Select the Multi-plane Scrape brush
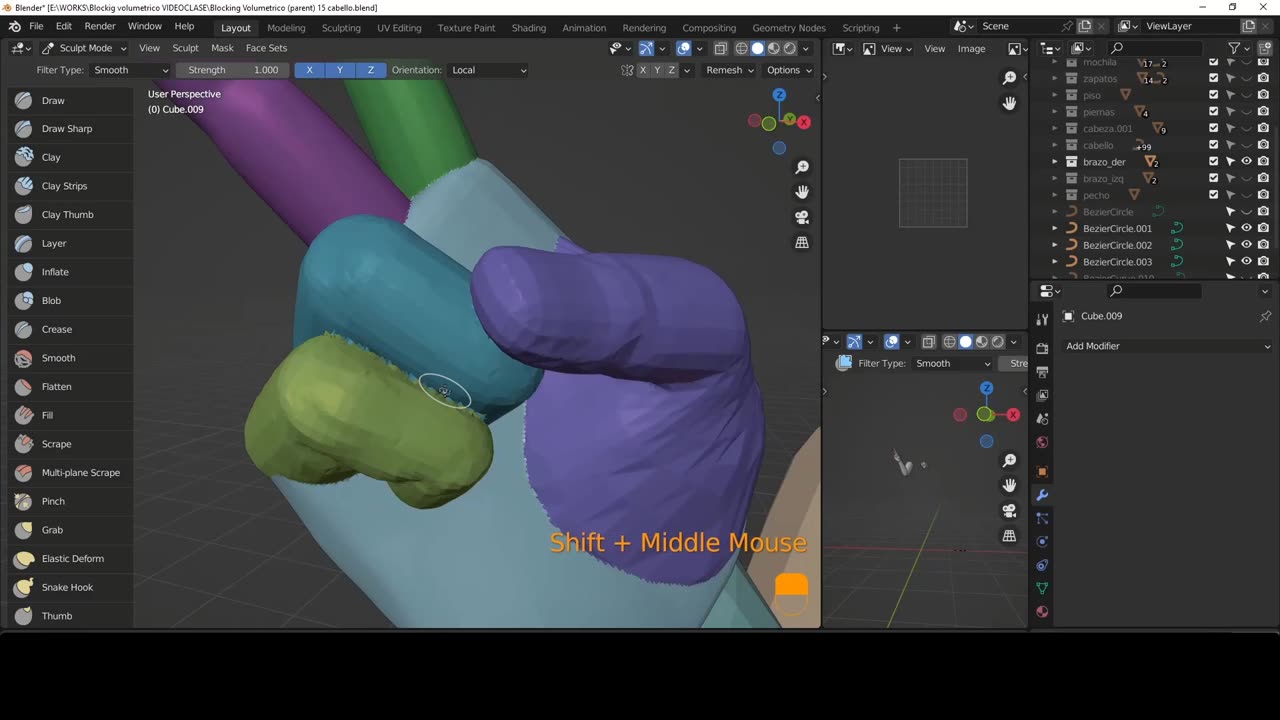Screen dimensions: 1280x720 (x=70, y=473)
